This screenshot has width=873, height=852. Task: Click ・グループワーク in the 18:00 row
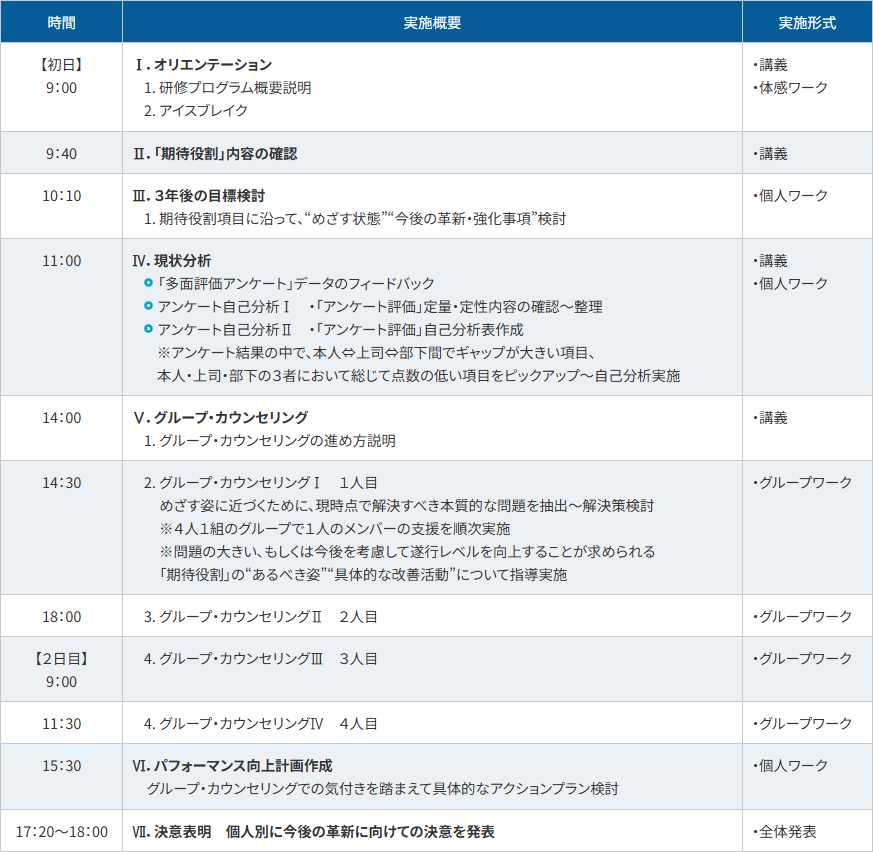(802, 617)
